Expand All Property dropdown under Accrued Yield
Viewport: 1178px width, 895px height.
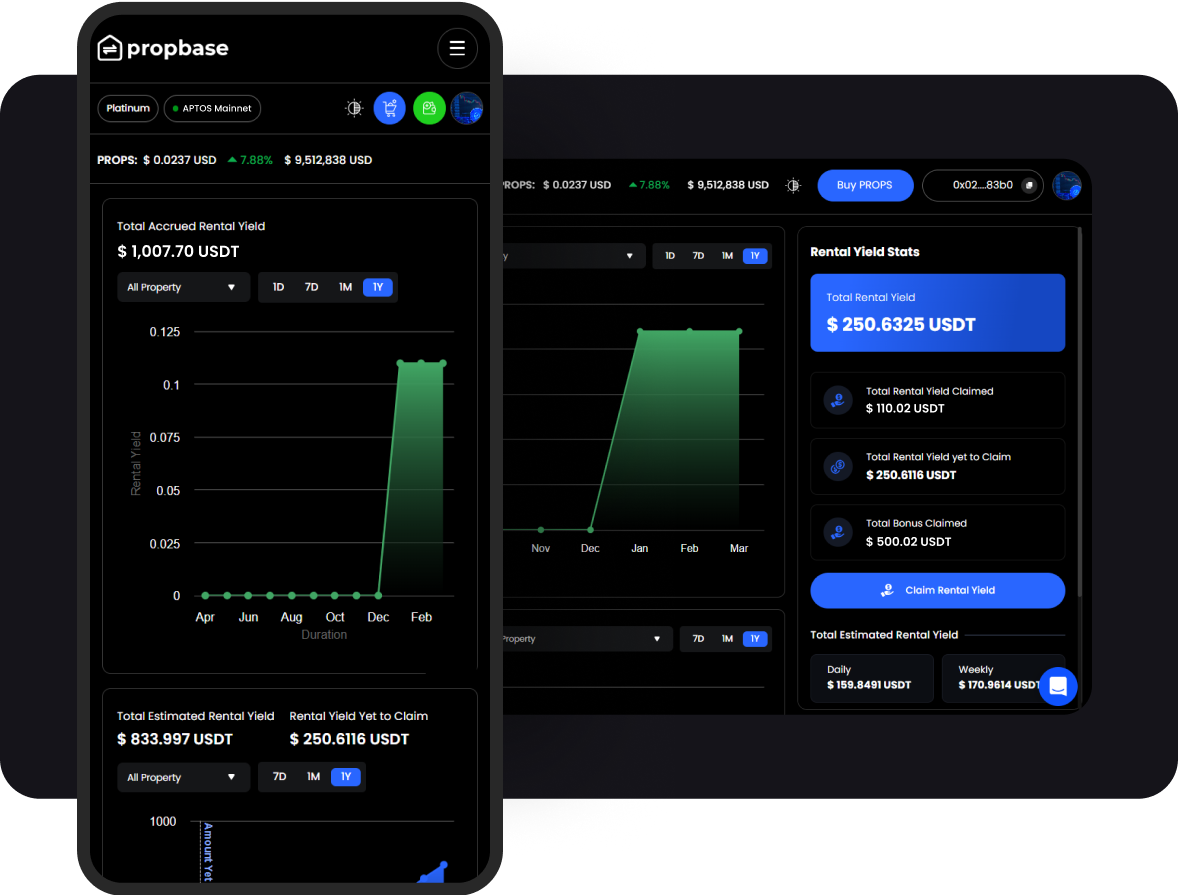click(x=182, y=287)
